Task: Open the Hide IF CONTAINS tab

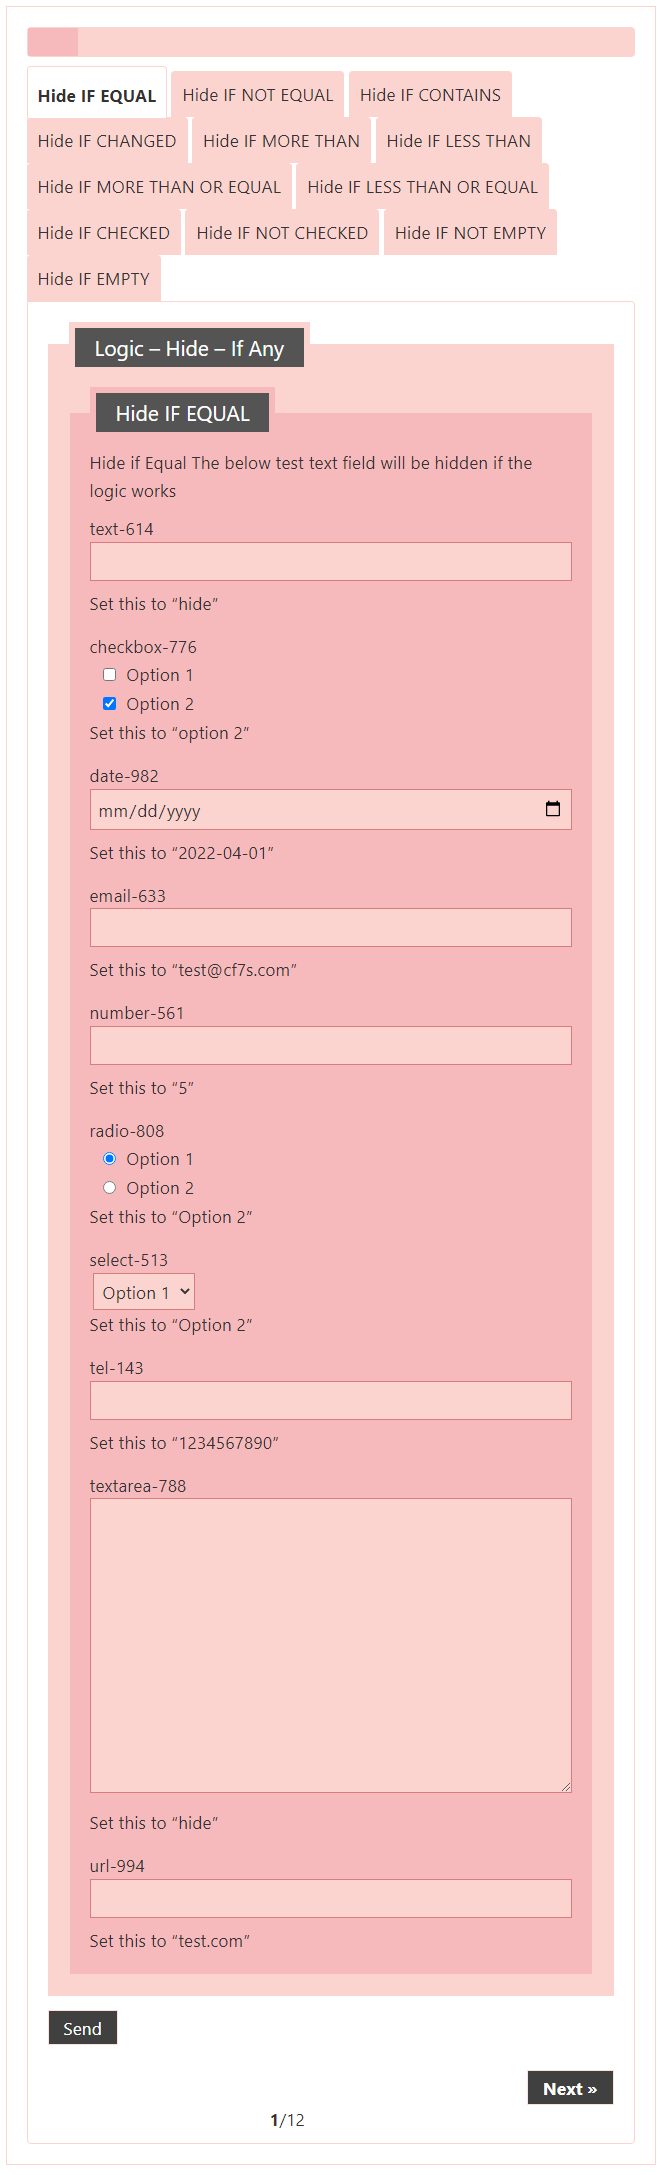Action: click(x=430, y=95)
